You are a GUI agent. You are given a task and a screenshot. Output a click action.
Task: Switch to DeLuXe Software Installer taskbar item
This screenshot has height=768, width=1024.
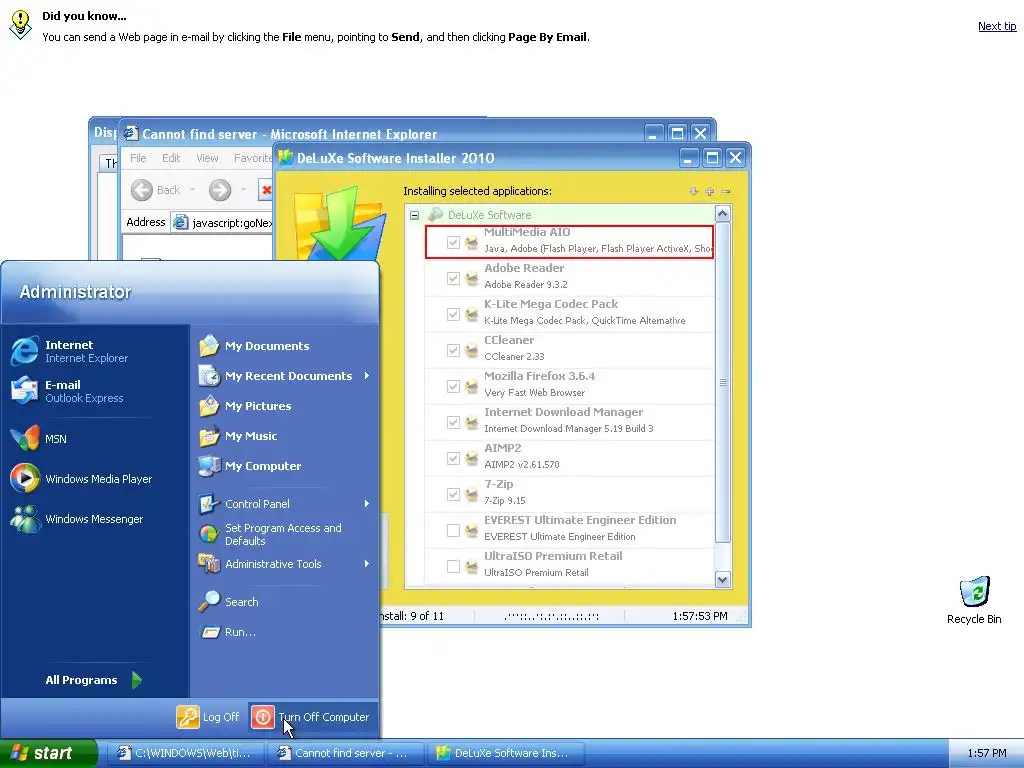click(x=505, y=753)
